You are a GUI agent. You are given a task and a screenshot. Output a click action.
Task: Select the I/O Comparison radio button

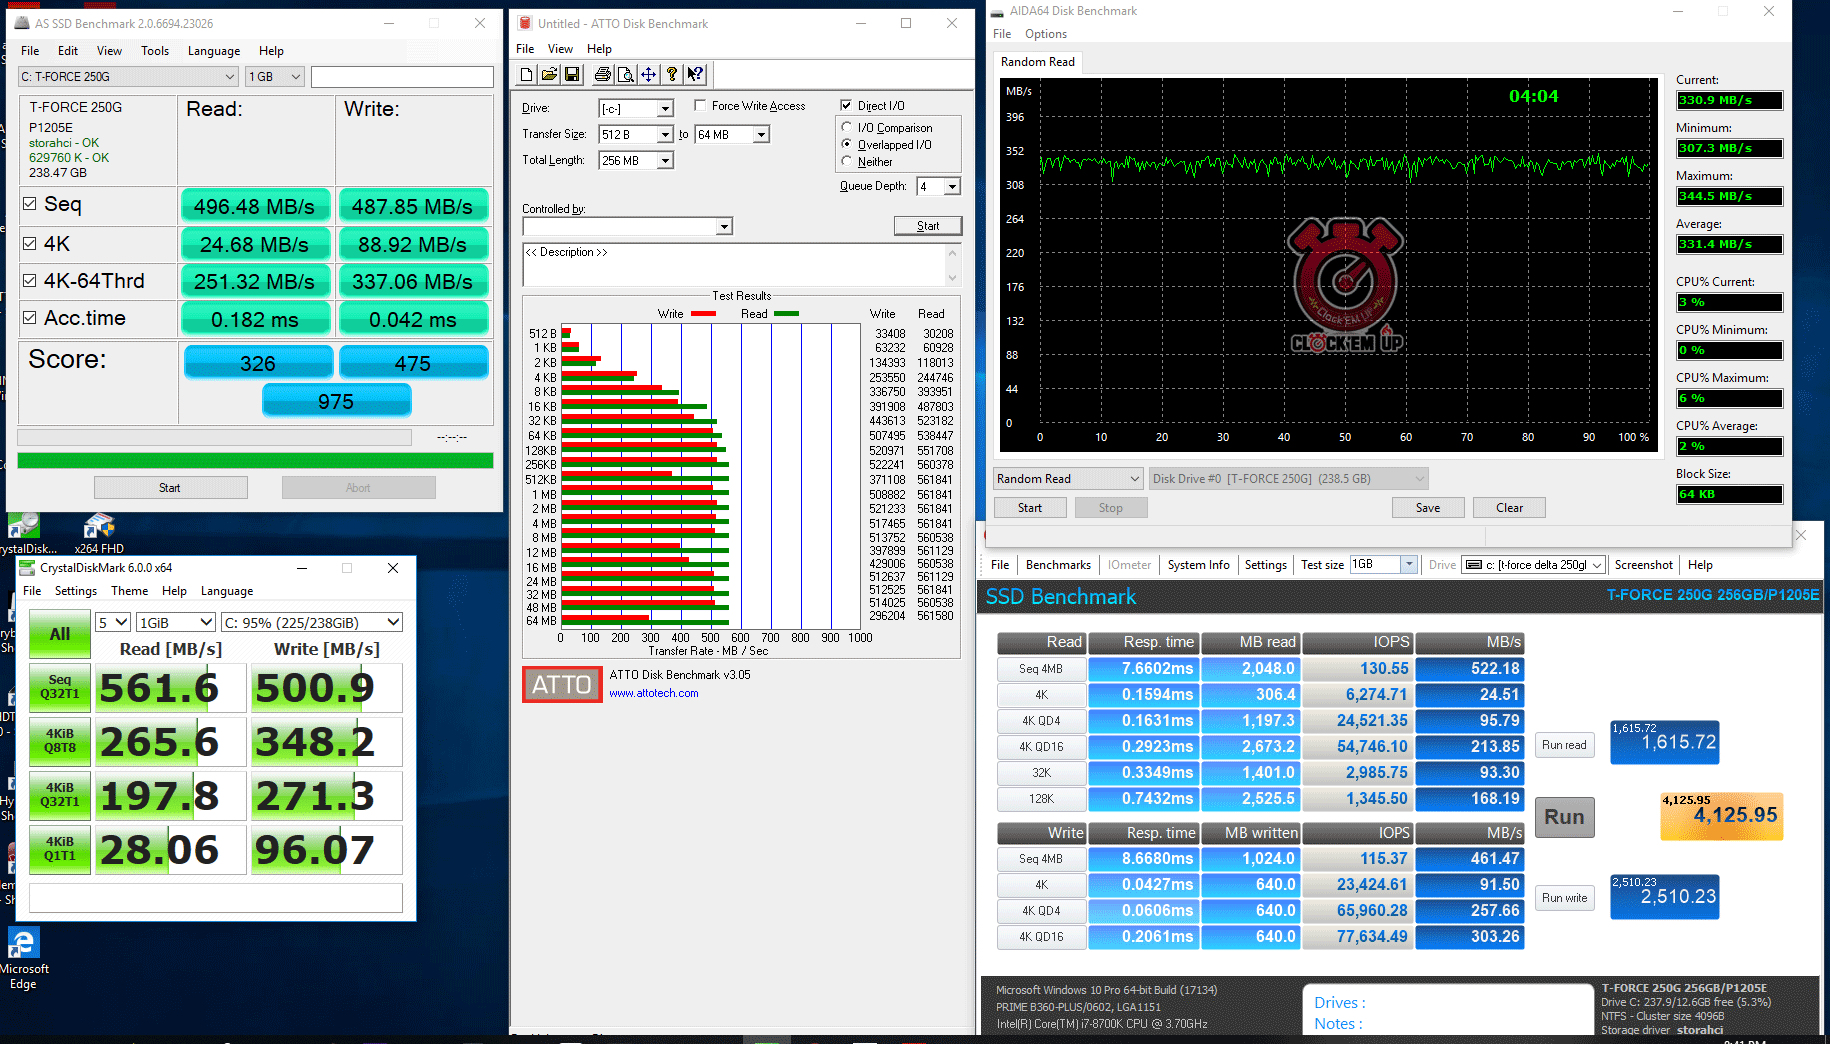(x=847, y=127)
